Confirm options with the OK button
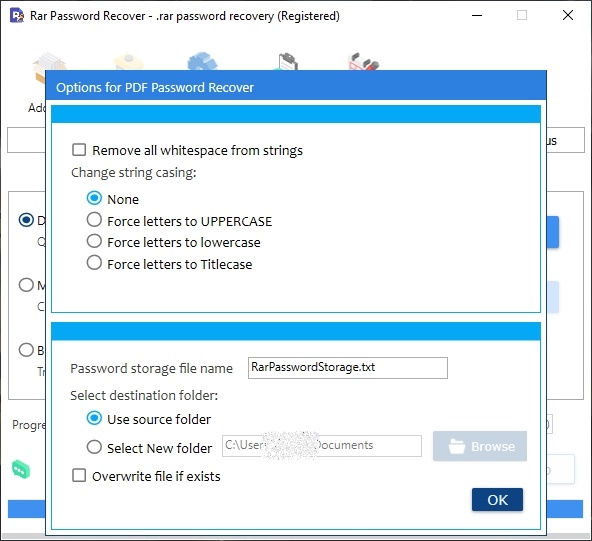592x541 pixels. tap(497, 499)
